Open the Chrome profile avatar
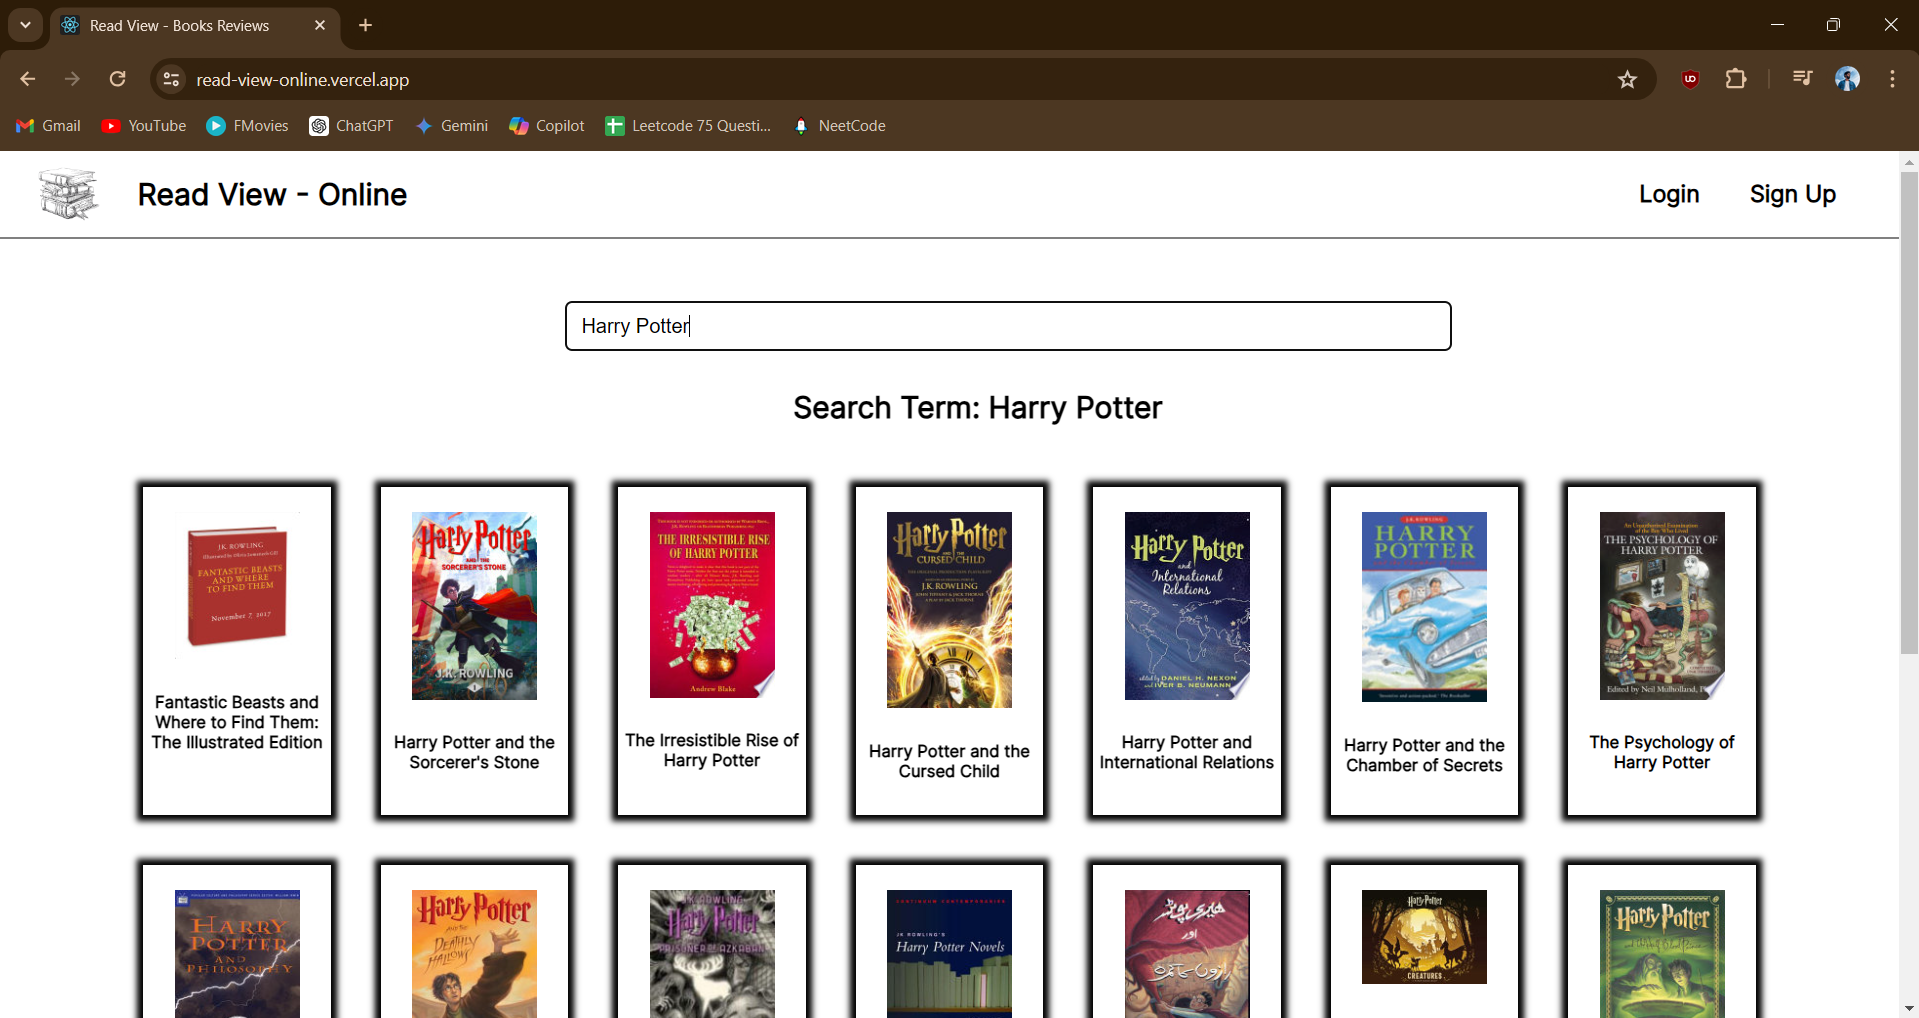The height and width of the screenshot is (1018, 1919). point(1847,79)
